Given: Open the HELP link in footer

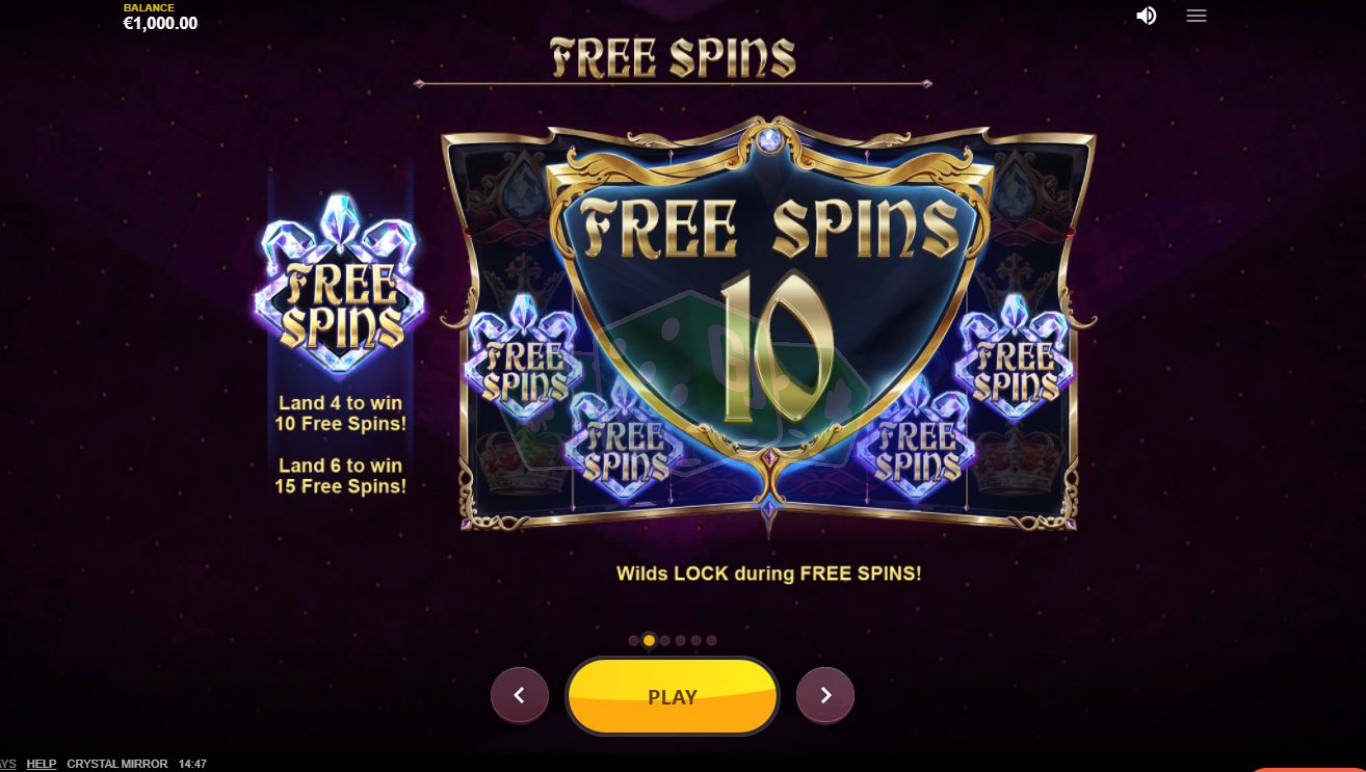Looking at the screenshot, I should click(x=41, y=764).
